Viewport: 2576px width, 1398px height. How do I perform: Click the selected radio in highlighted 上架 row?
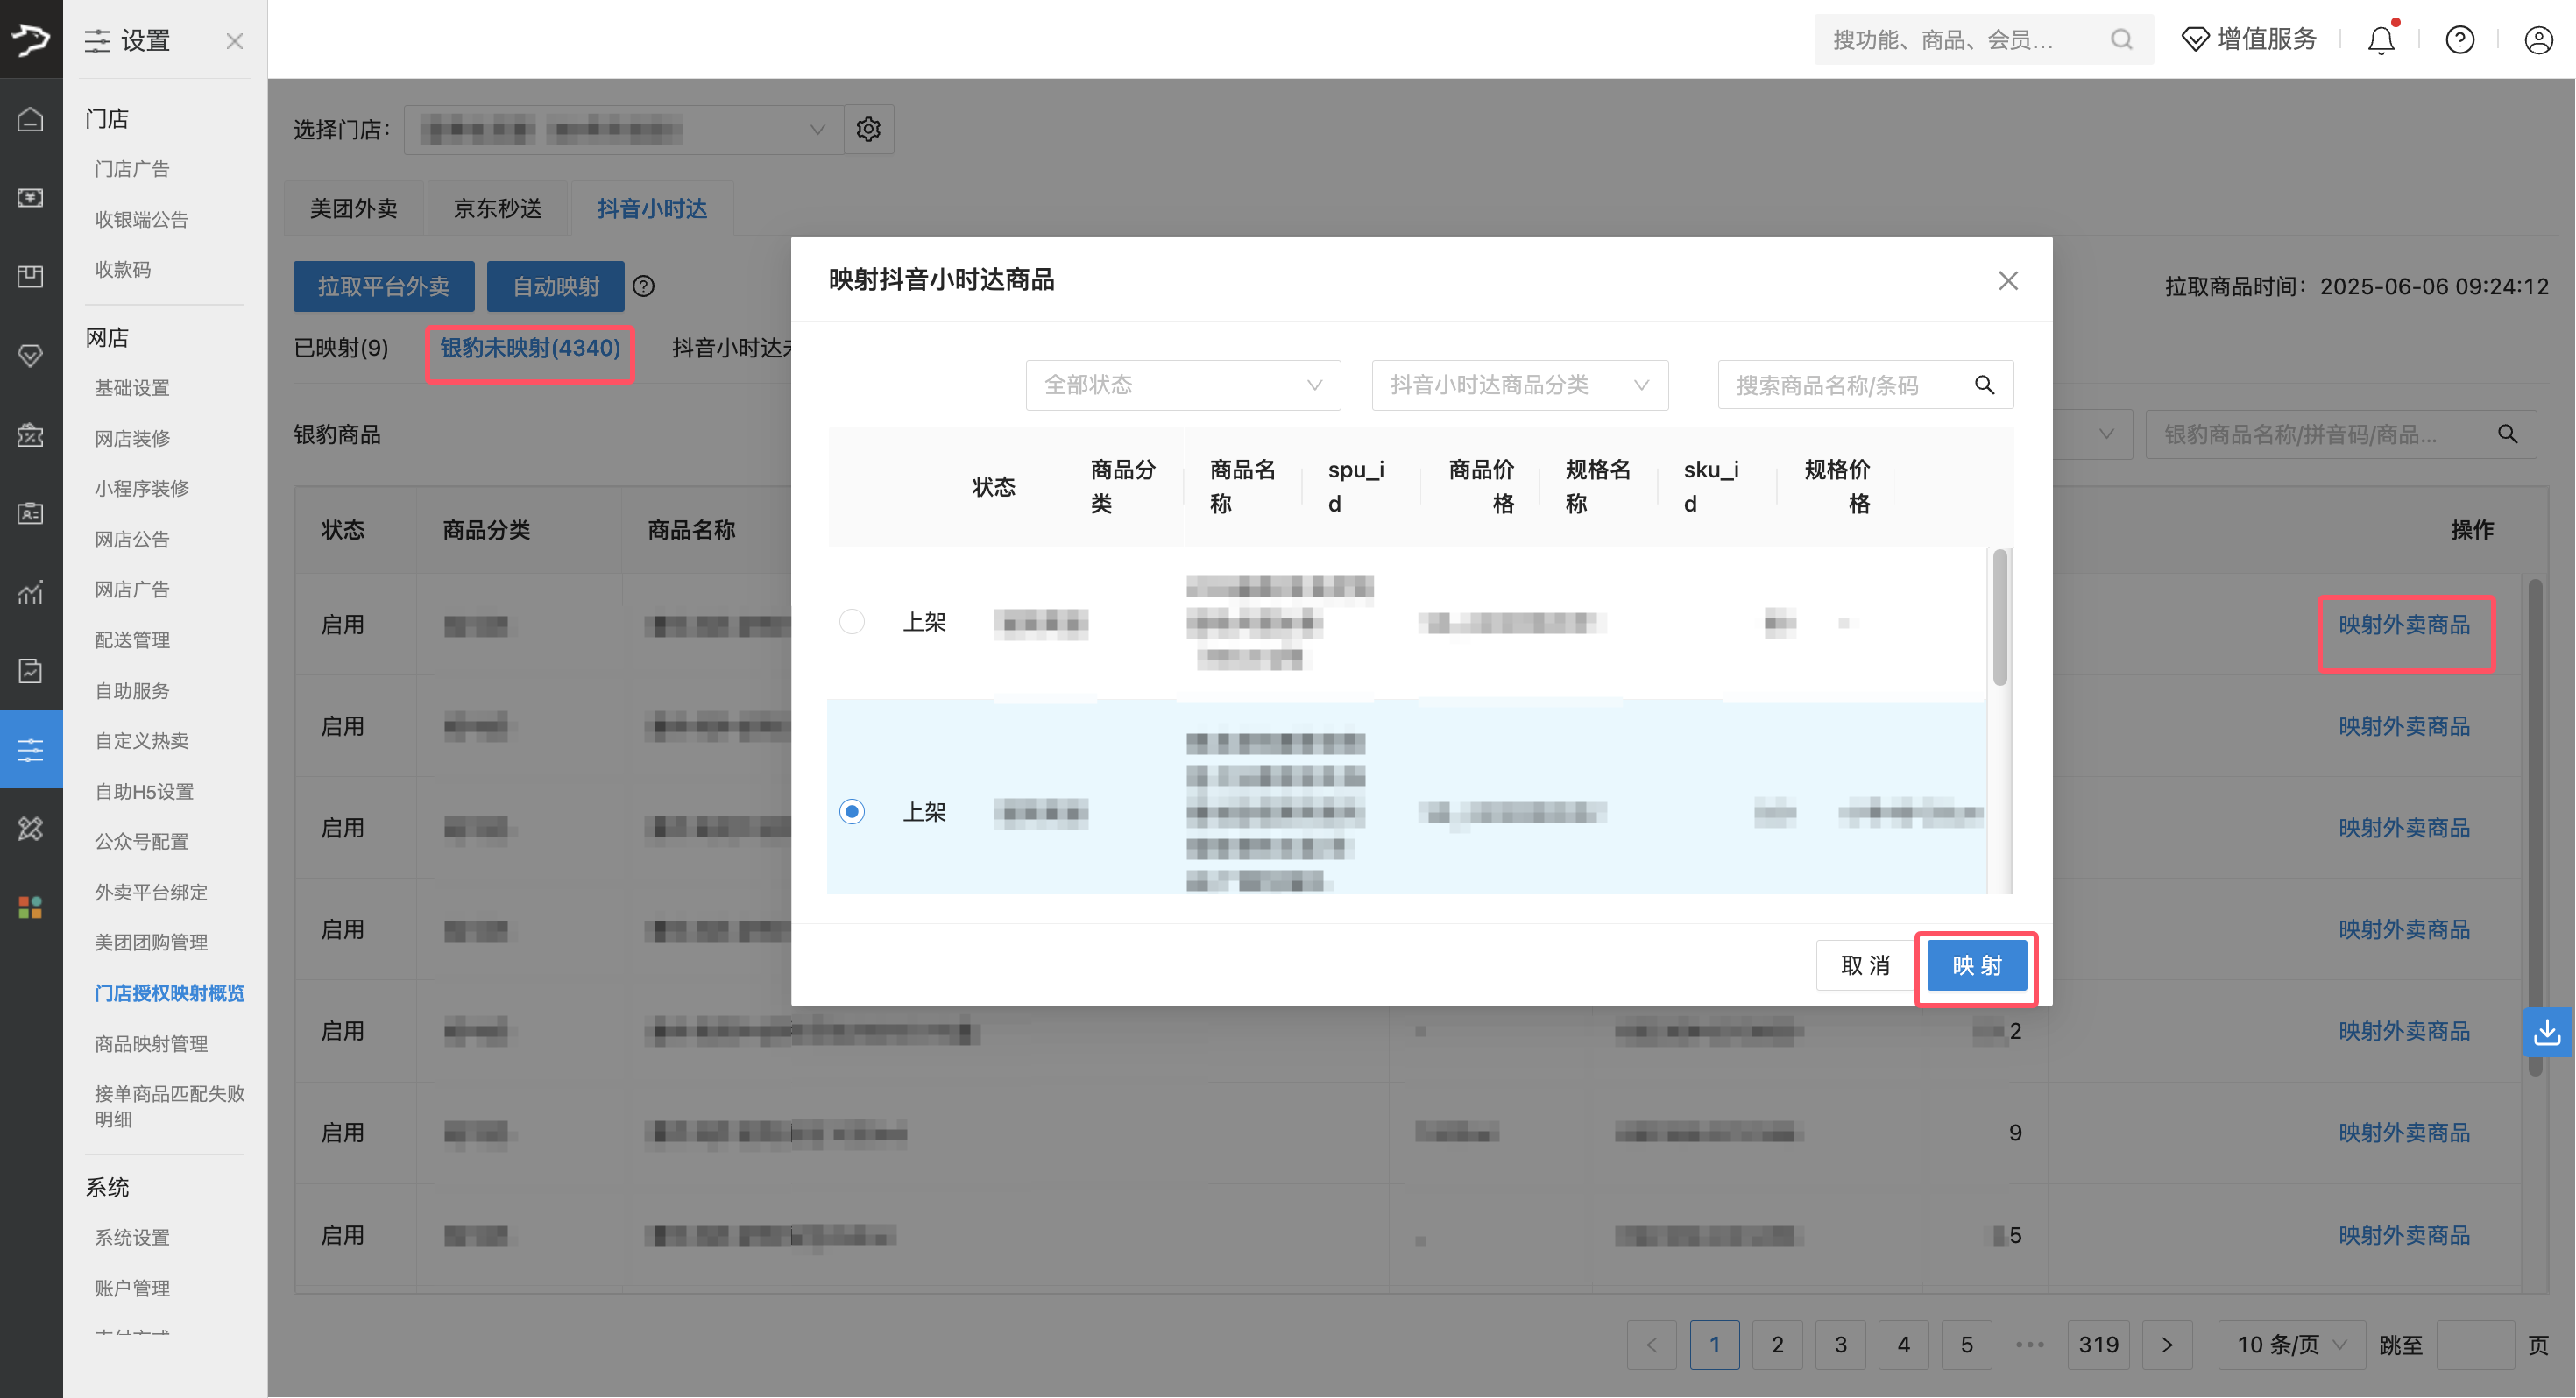852,811
